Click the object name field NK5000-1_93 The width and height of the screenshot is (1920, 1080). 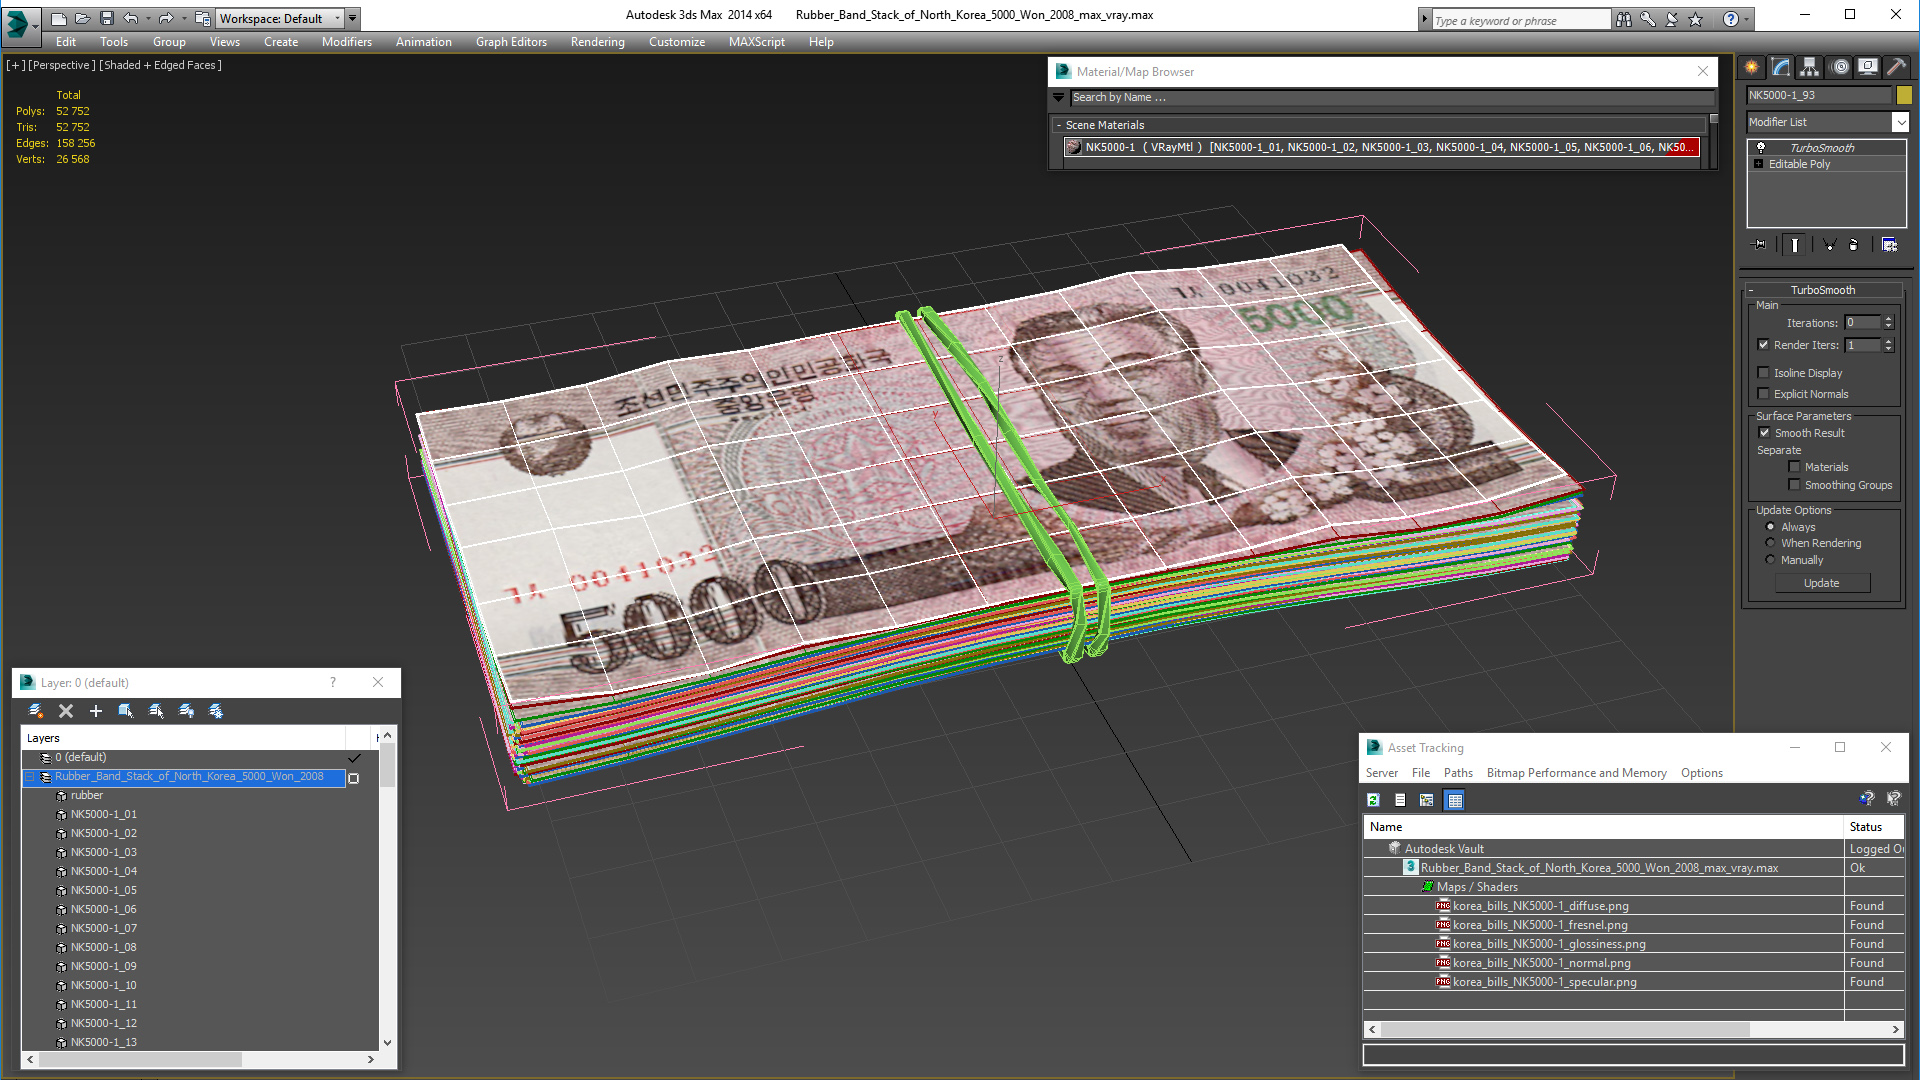[1819, 95]
